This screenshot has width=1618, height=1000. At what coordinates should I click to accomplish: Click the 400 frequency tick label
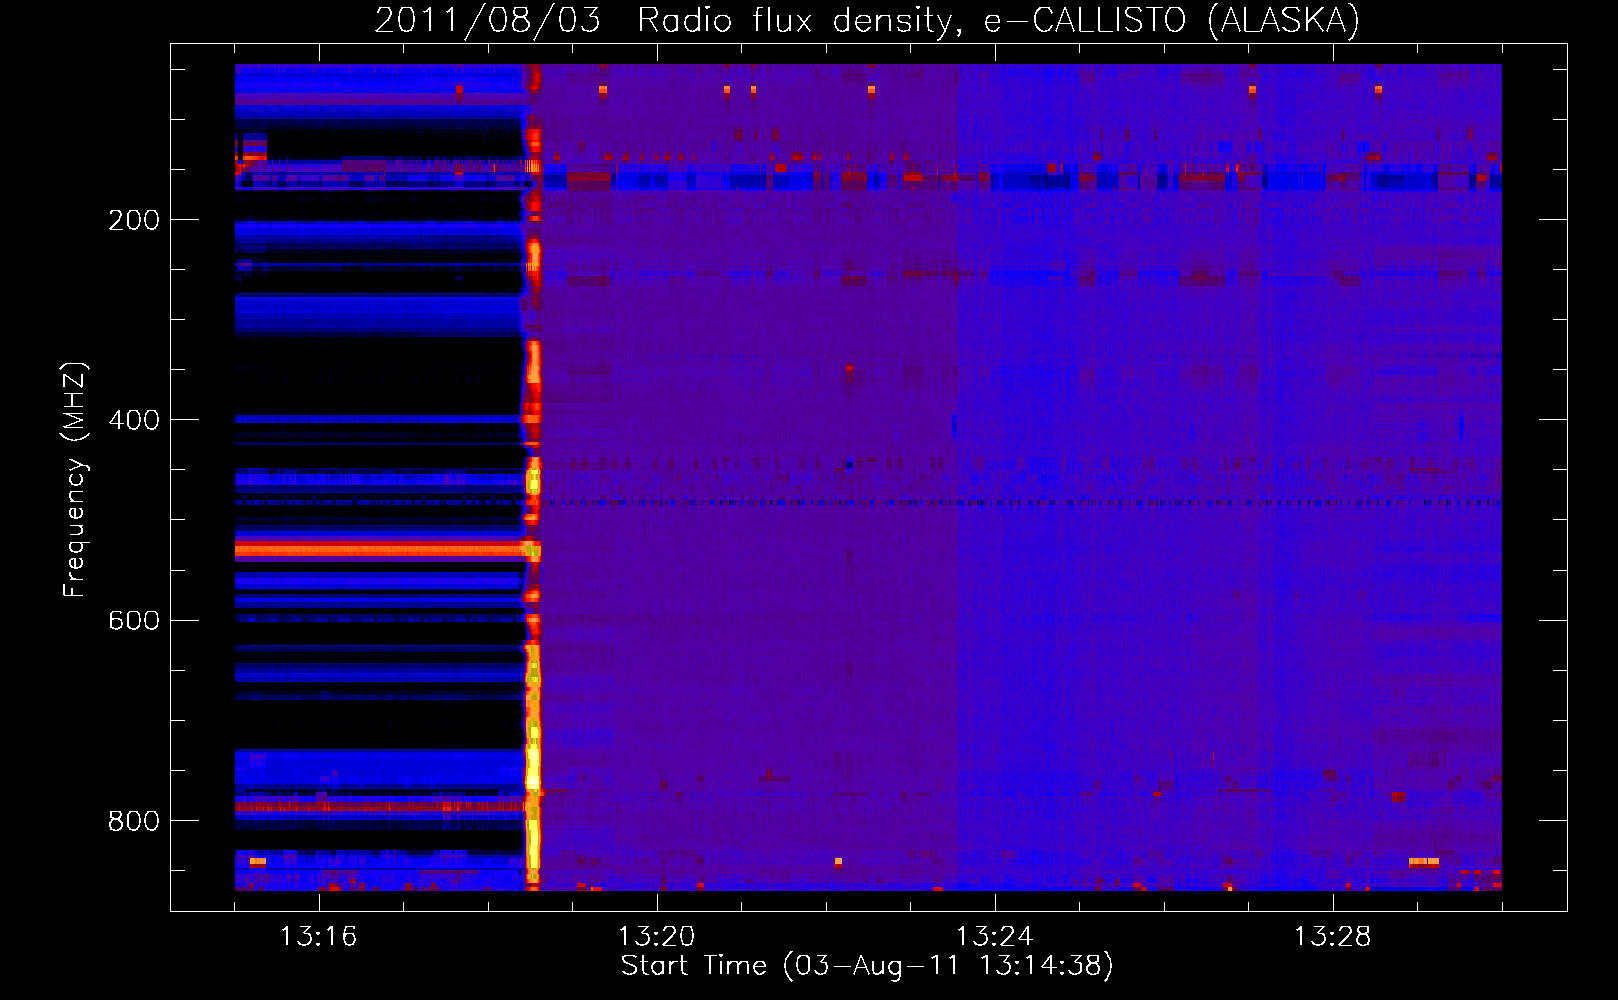pos(134,420)
